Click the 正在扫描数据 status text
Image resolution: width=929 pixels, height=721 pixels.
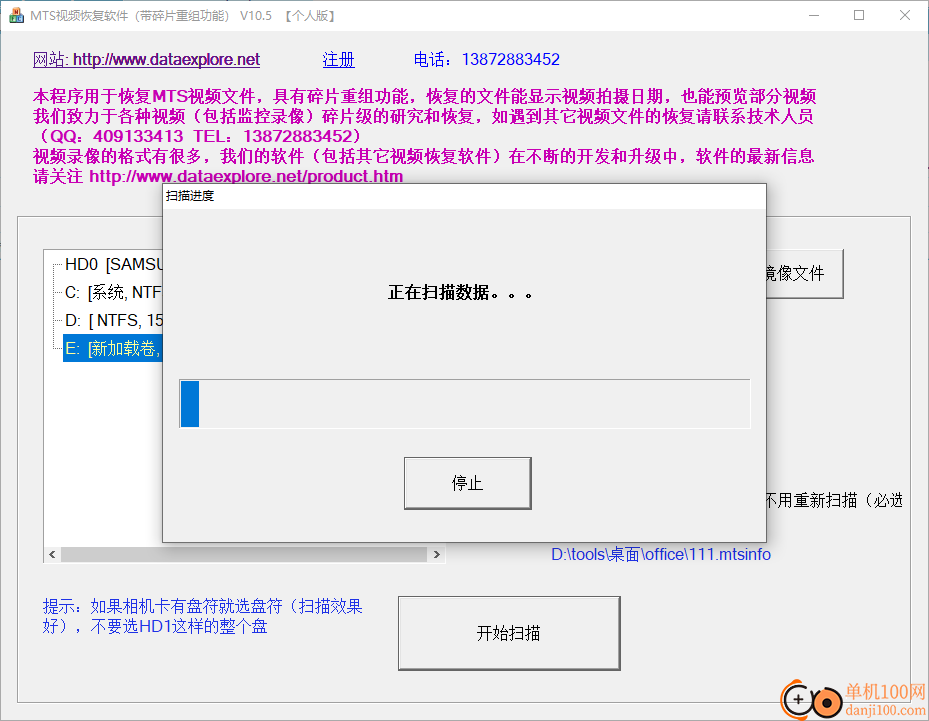point(460,292)
